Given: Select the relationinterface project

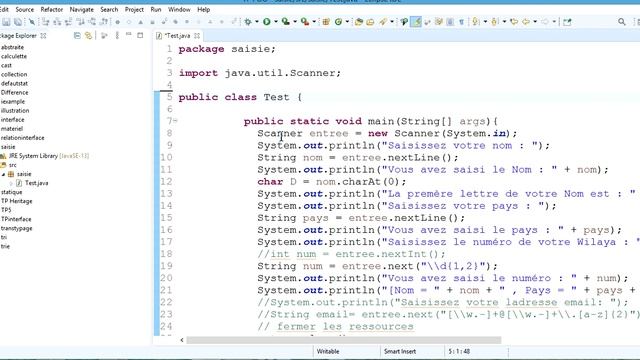Looking at the screenshot, I should pyautogui.click(x=22, y=138).
